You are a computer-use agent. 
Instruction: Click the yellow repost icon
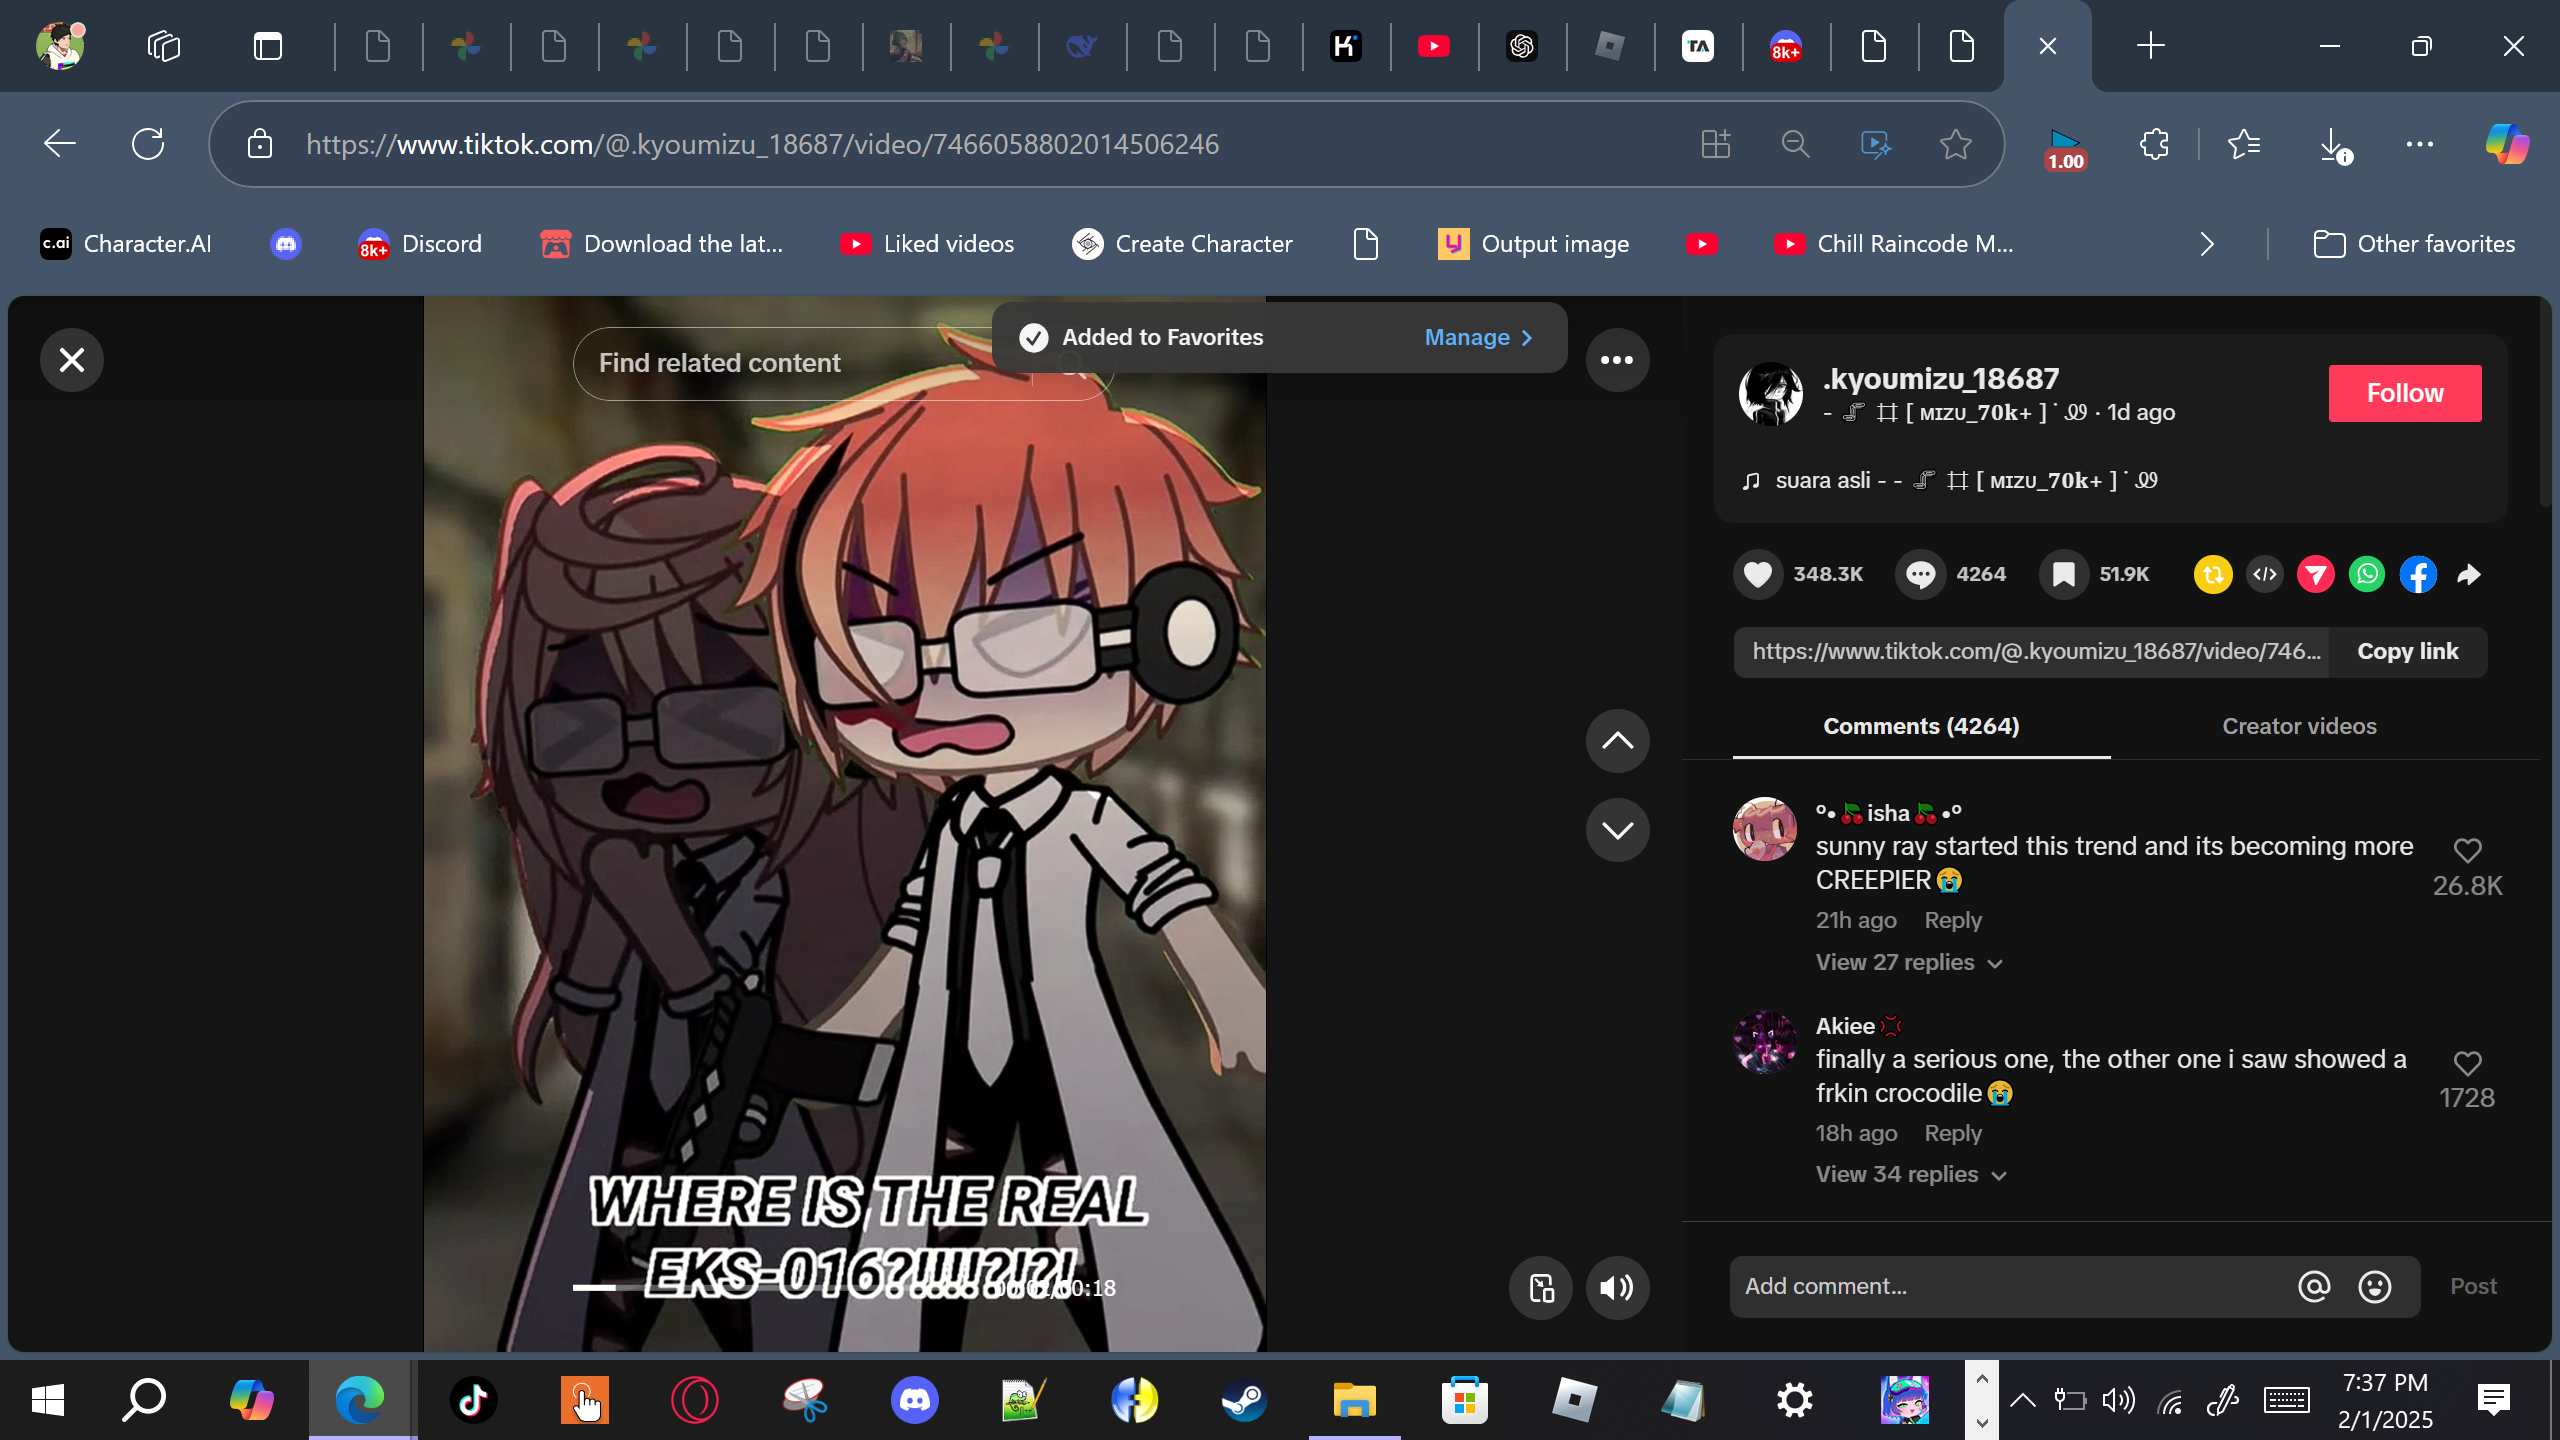click(2213, 574)
